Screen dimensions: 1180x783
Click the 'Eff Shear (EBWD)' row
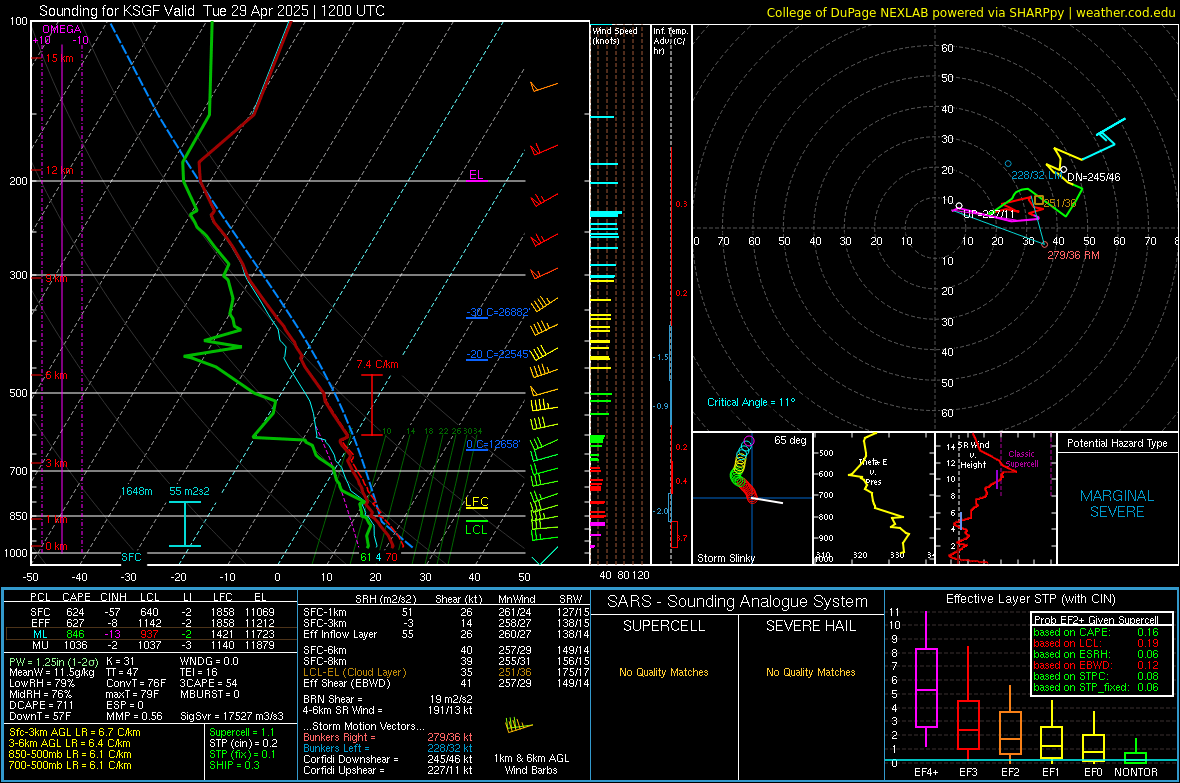[444, 683]
